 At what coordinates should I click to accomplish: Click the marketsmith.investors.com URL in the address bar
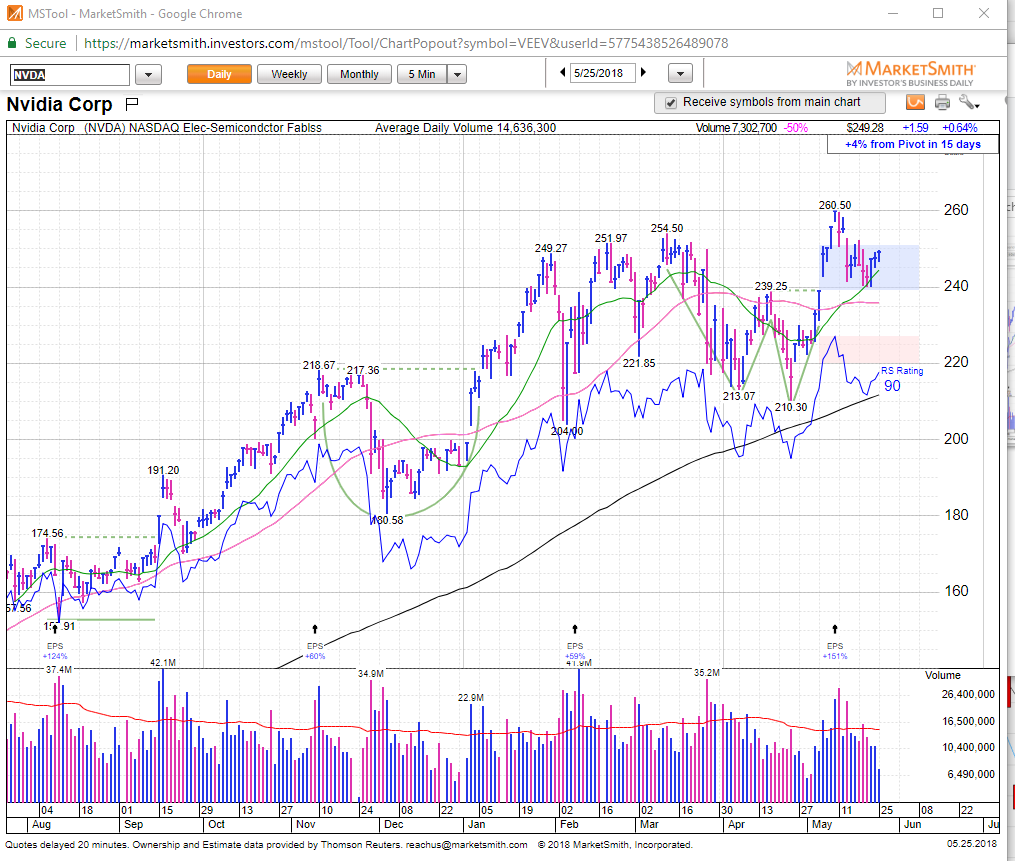tap(406, 43)
